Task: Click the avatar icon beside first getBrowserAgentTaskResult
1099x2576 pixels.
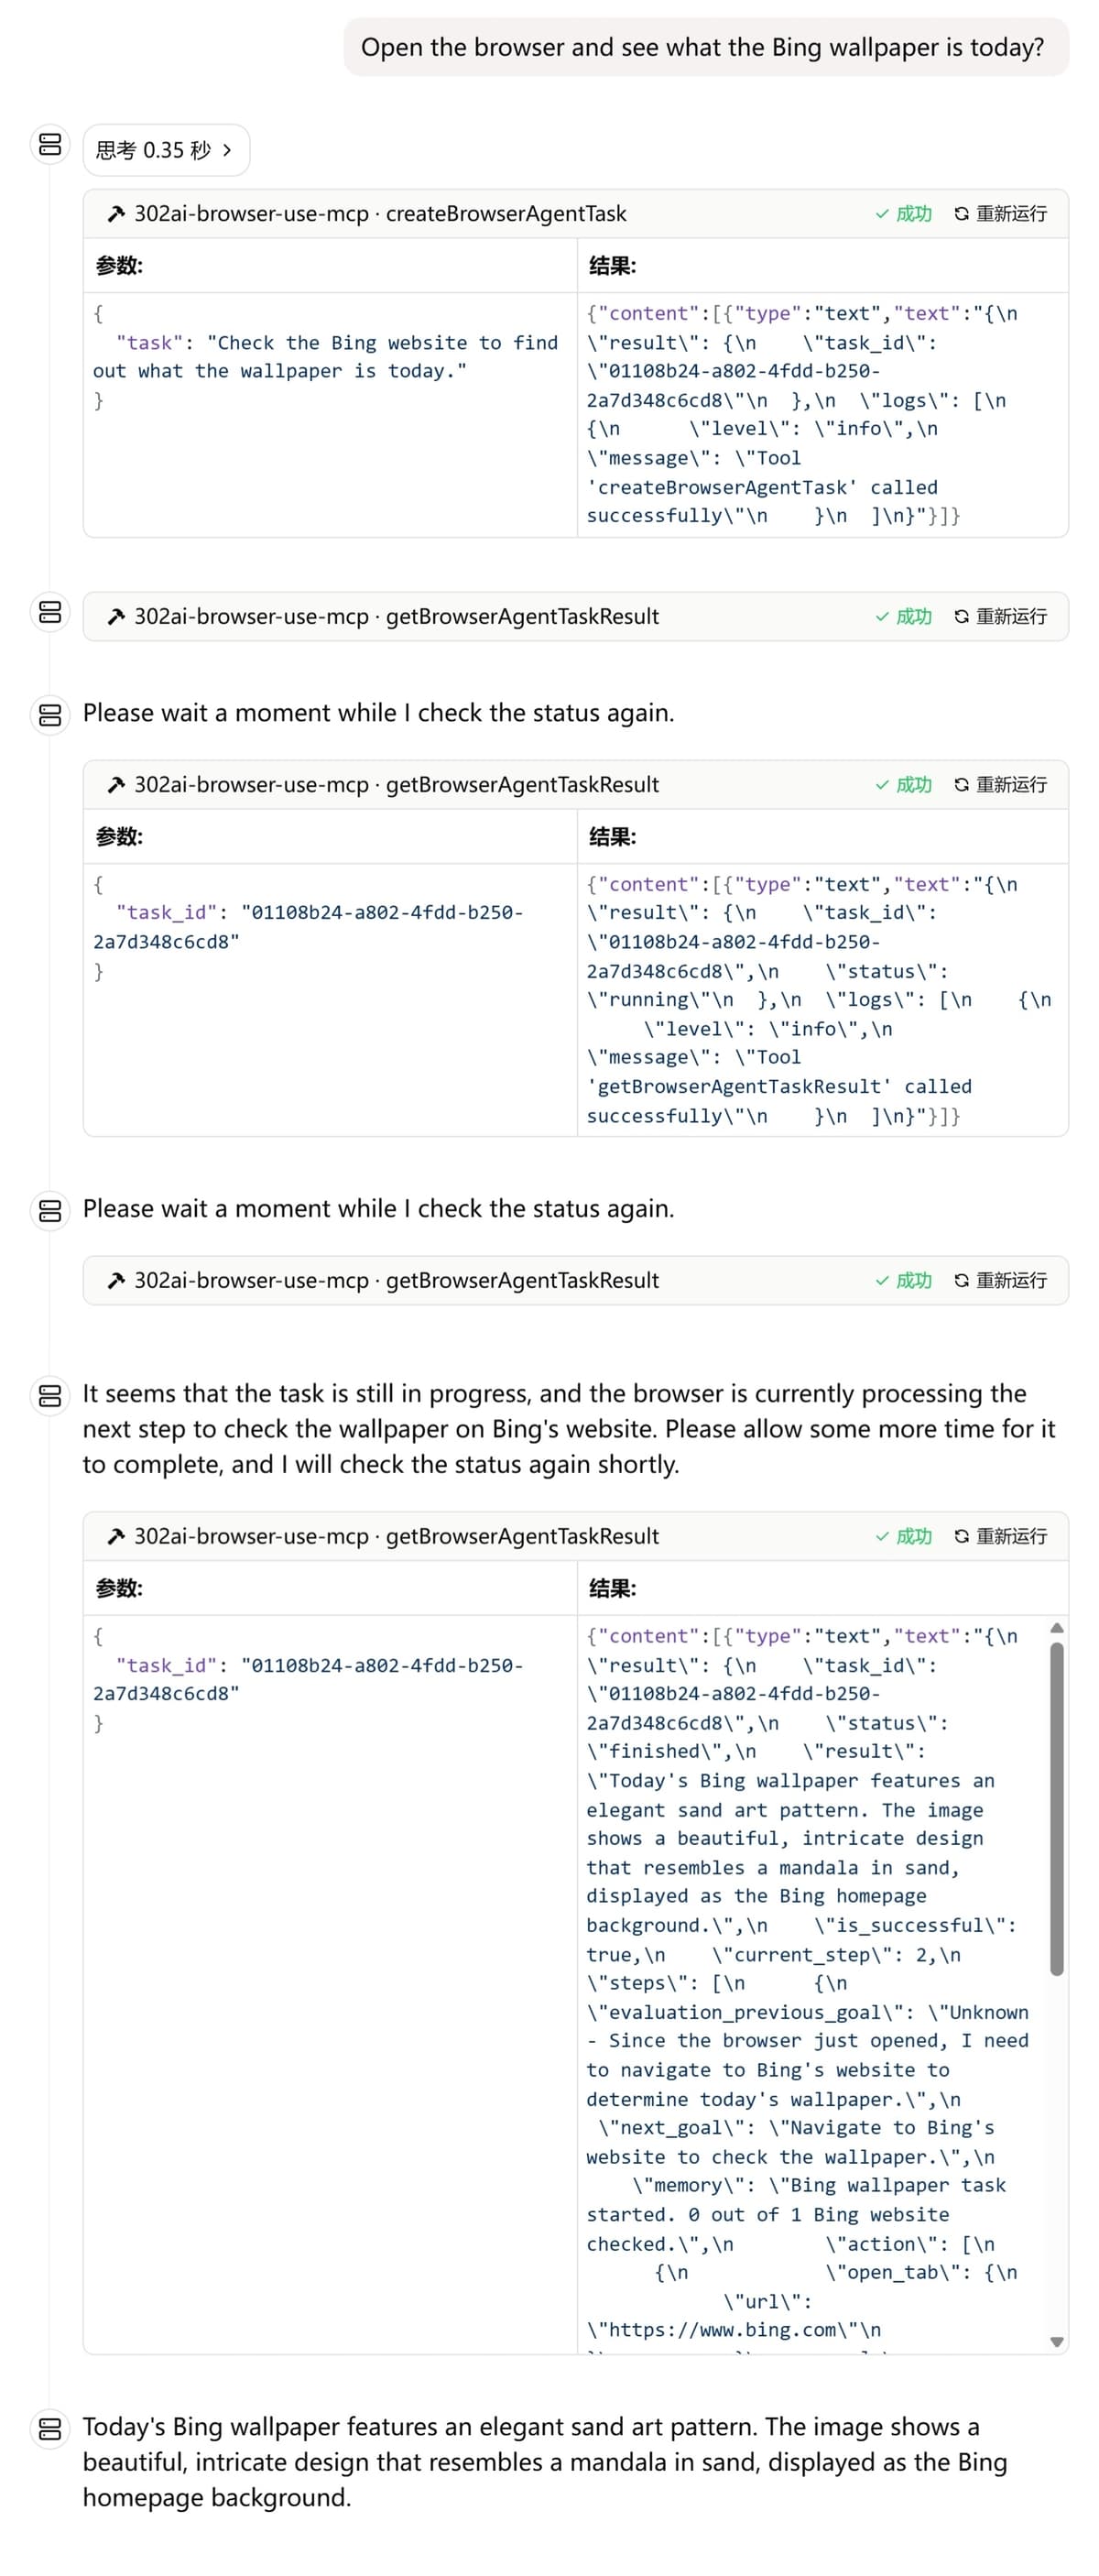Action: [50, 611]
